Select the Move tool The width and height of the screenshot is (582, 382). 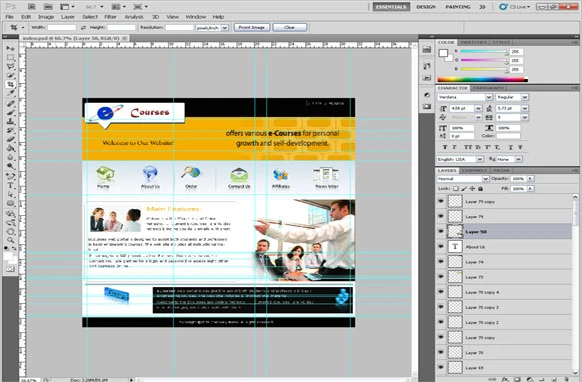[x=10, y=49]
